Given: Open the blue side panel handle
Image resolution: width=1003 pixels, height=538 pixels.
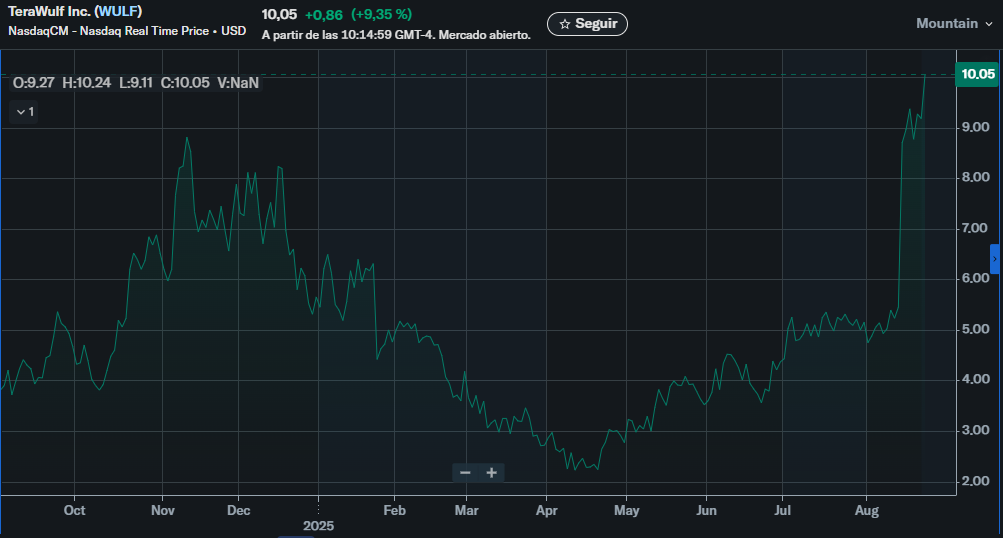Looking at the screenshot, I should click(995, 258).
